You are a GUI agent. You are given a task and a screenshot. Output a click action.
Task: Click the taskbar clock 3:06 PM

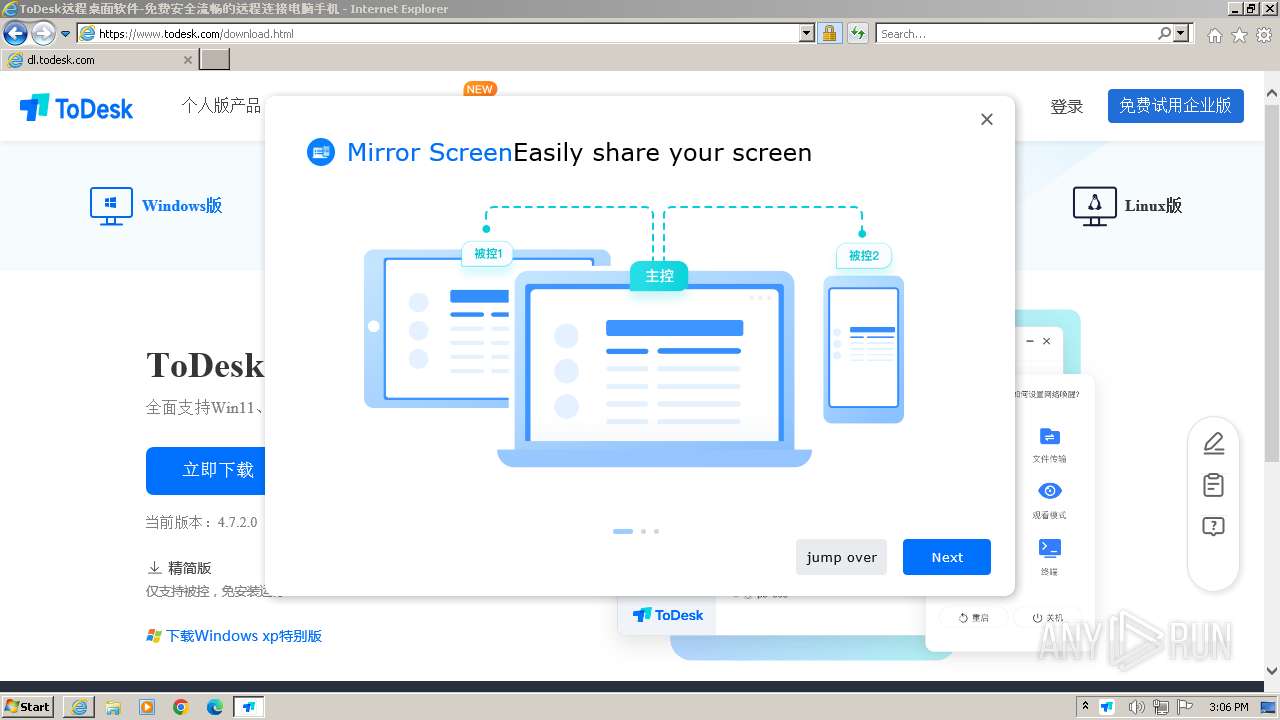[1229, 707]
